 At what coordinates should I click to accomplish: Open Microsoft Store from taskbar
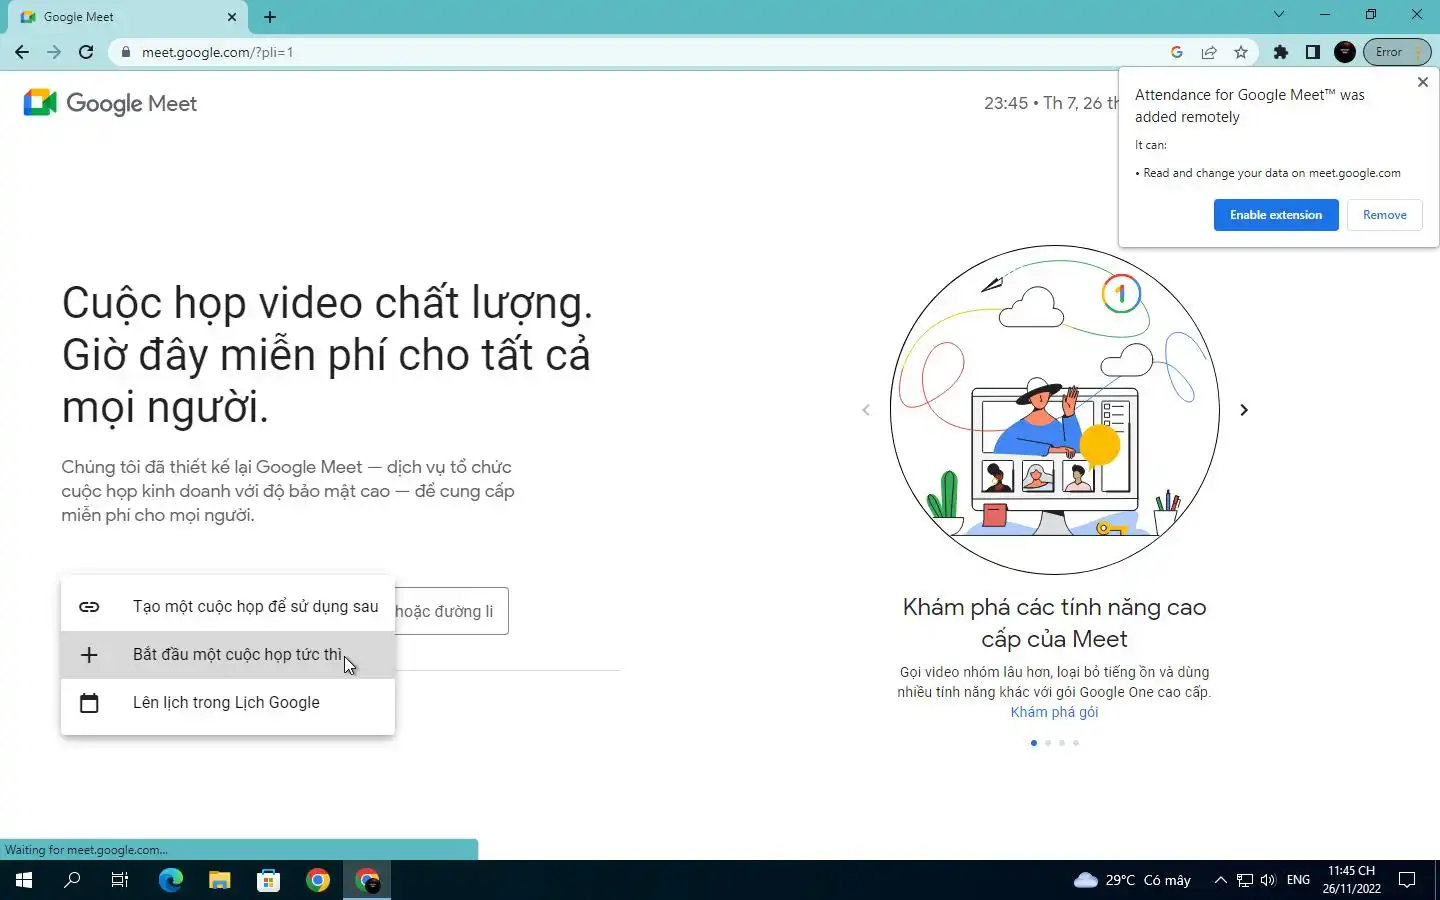pos(269,880)
